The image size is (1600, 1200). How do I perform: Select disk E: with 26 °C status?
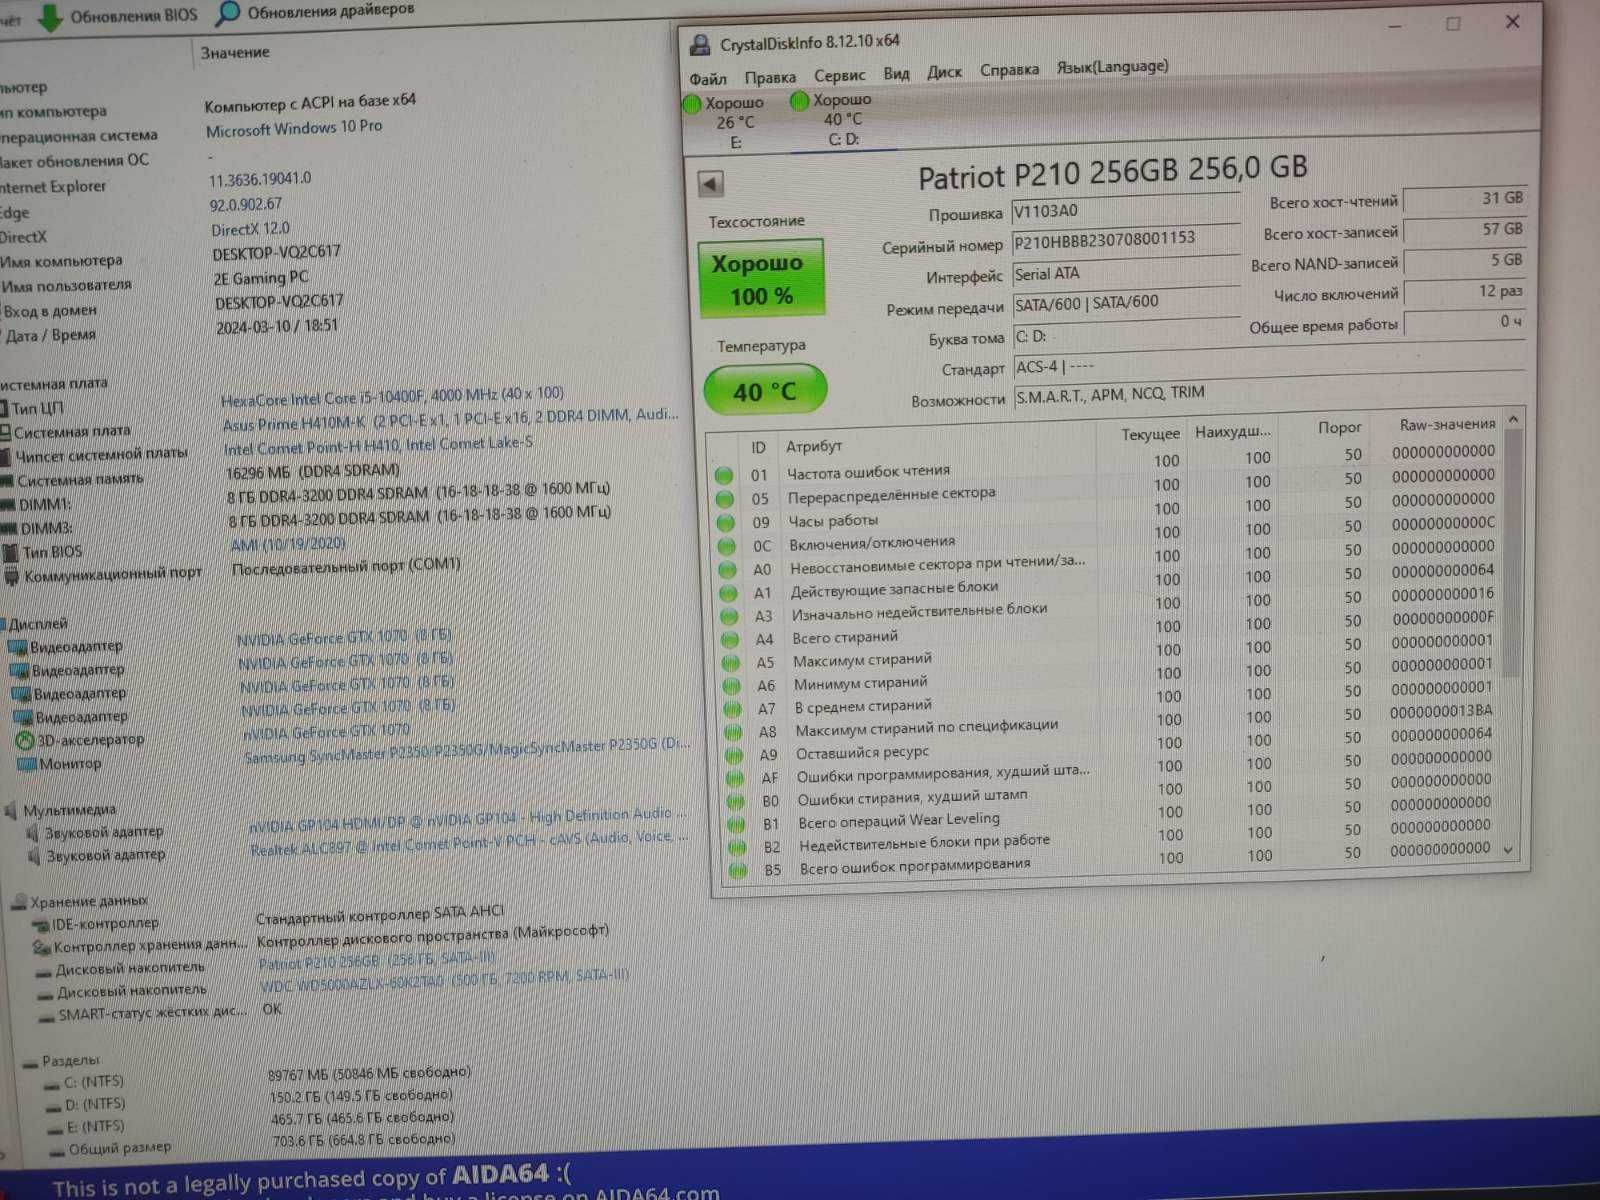click(727, 122)
